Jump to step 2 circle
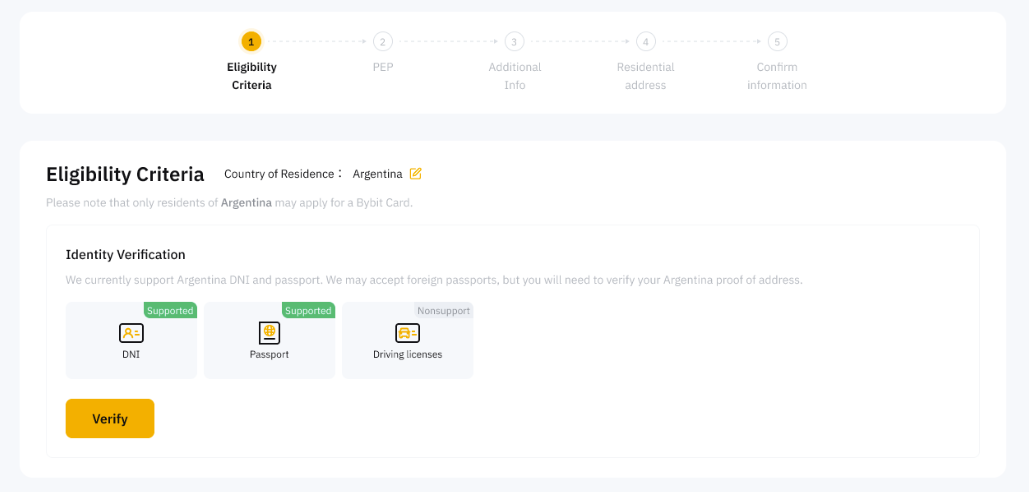Image resolution: width=1029 pixels, height=492 pixels. pos(383,42)
